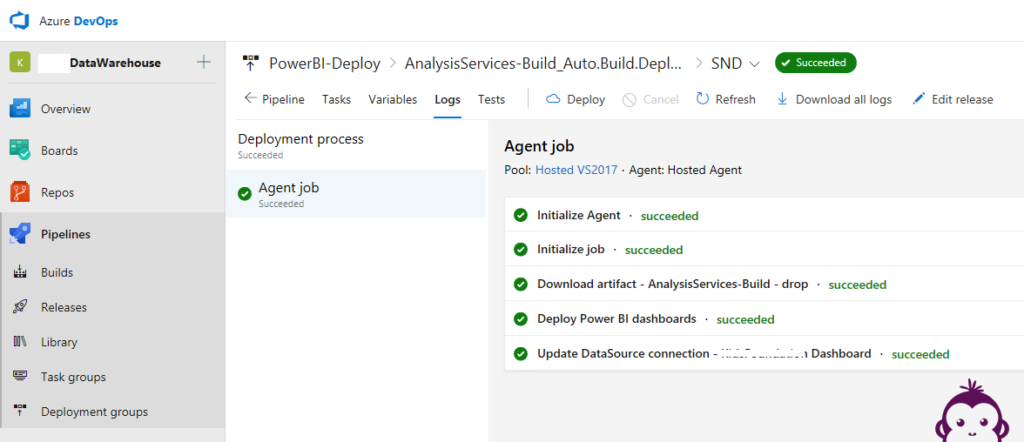Viewport: 1024px width, 442px height.
Task: Click Deployment process heading
Action: pyautogui.click(x=300, y=138)
